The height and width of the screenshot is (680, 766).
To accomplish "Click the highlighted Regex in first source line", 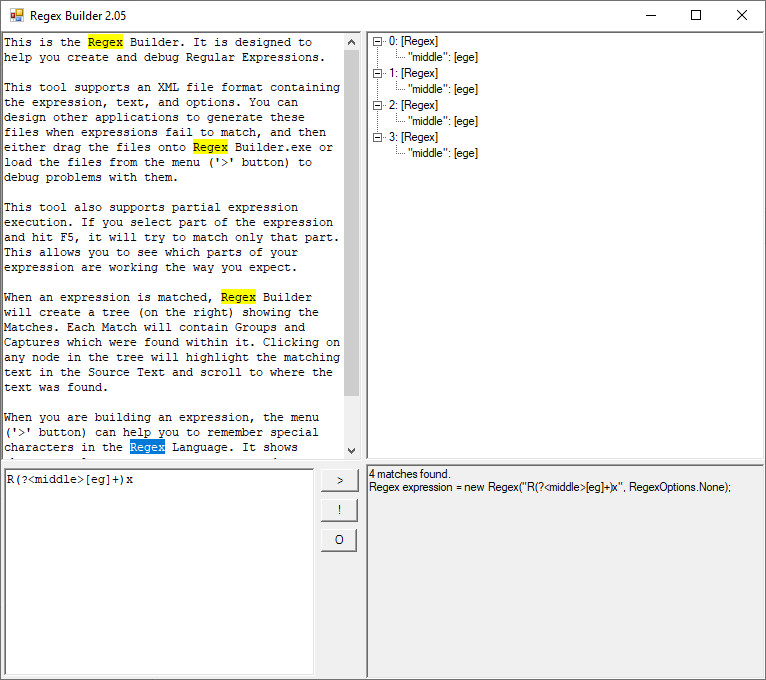I will click(106, 42).
